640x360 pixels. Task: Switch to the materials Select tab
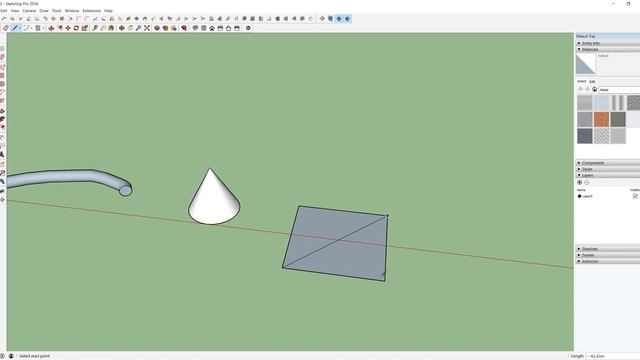(x=581, y=81)
